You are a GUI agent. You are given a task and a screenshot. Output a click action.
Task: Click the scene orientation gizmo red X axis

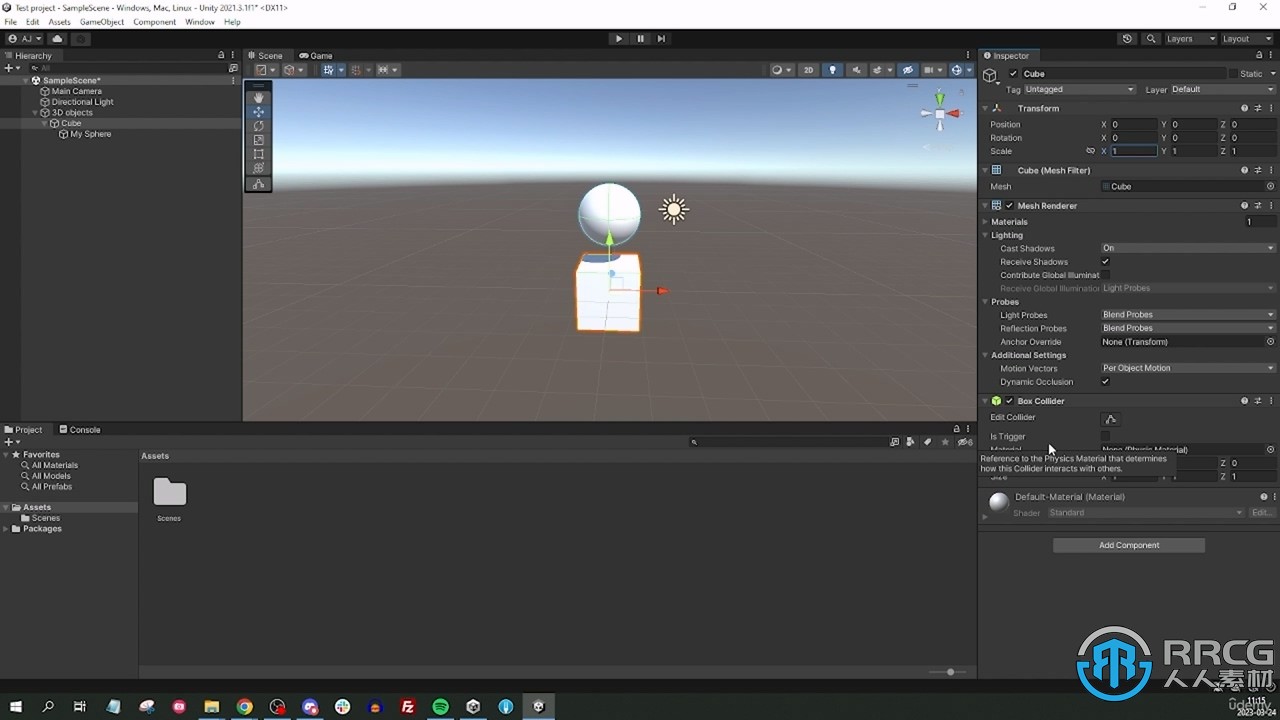(x=955, y=114)
